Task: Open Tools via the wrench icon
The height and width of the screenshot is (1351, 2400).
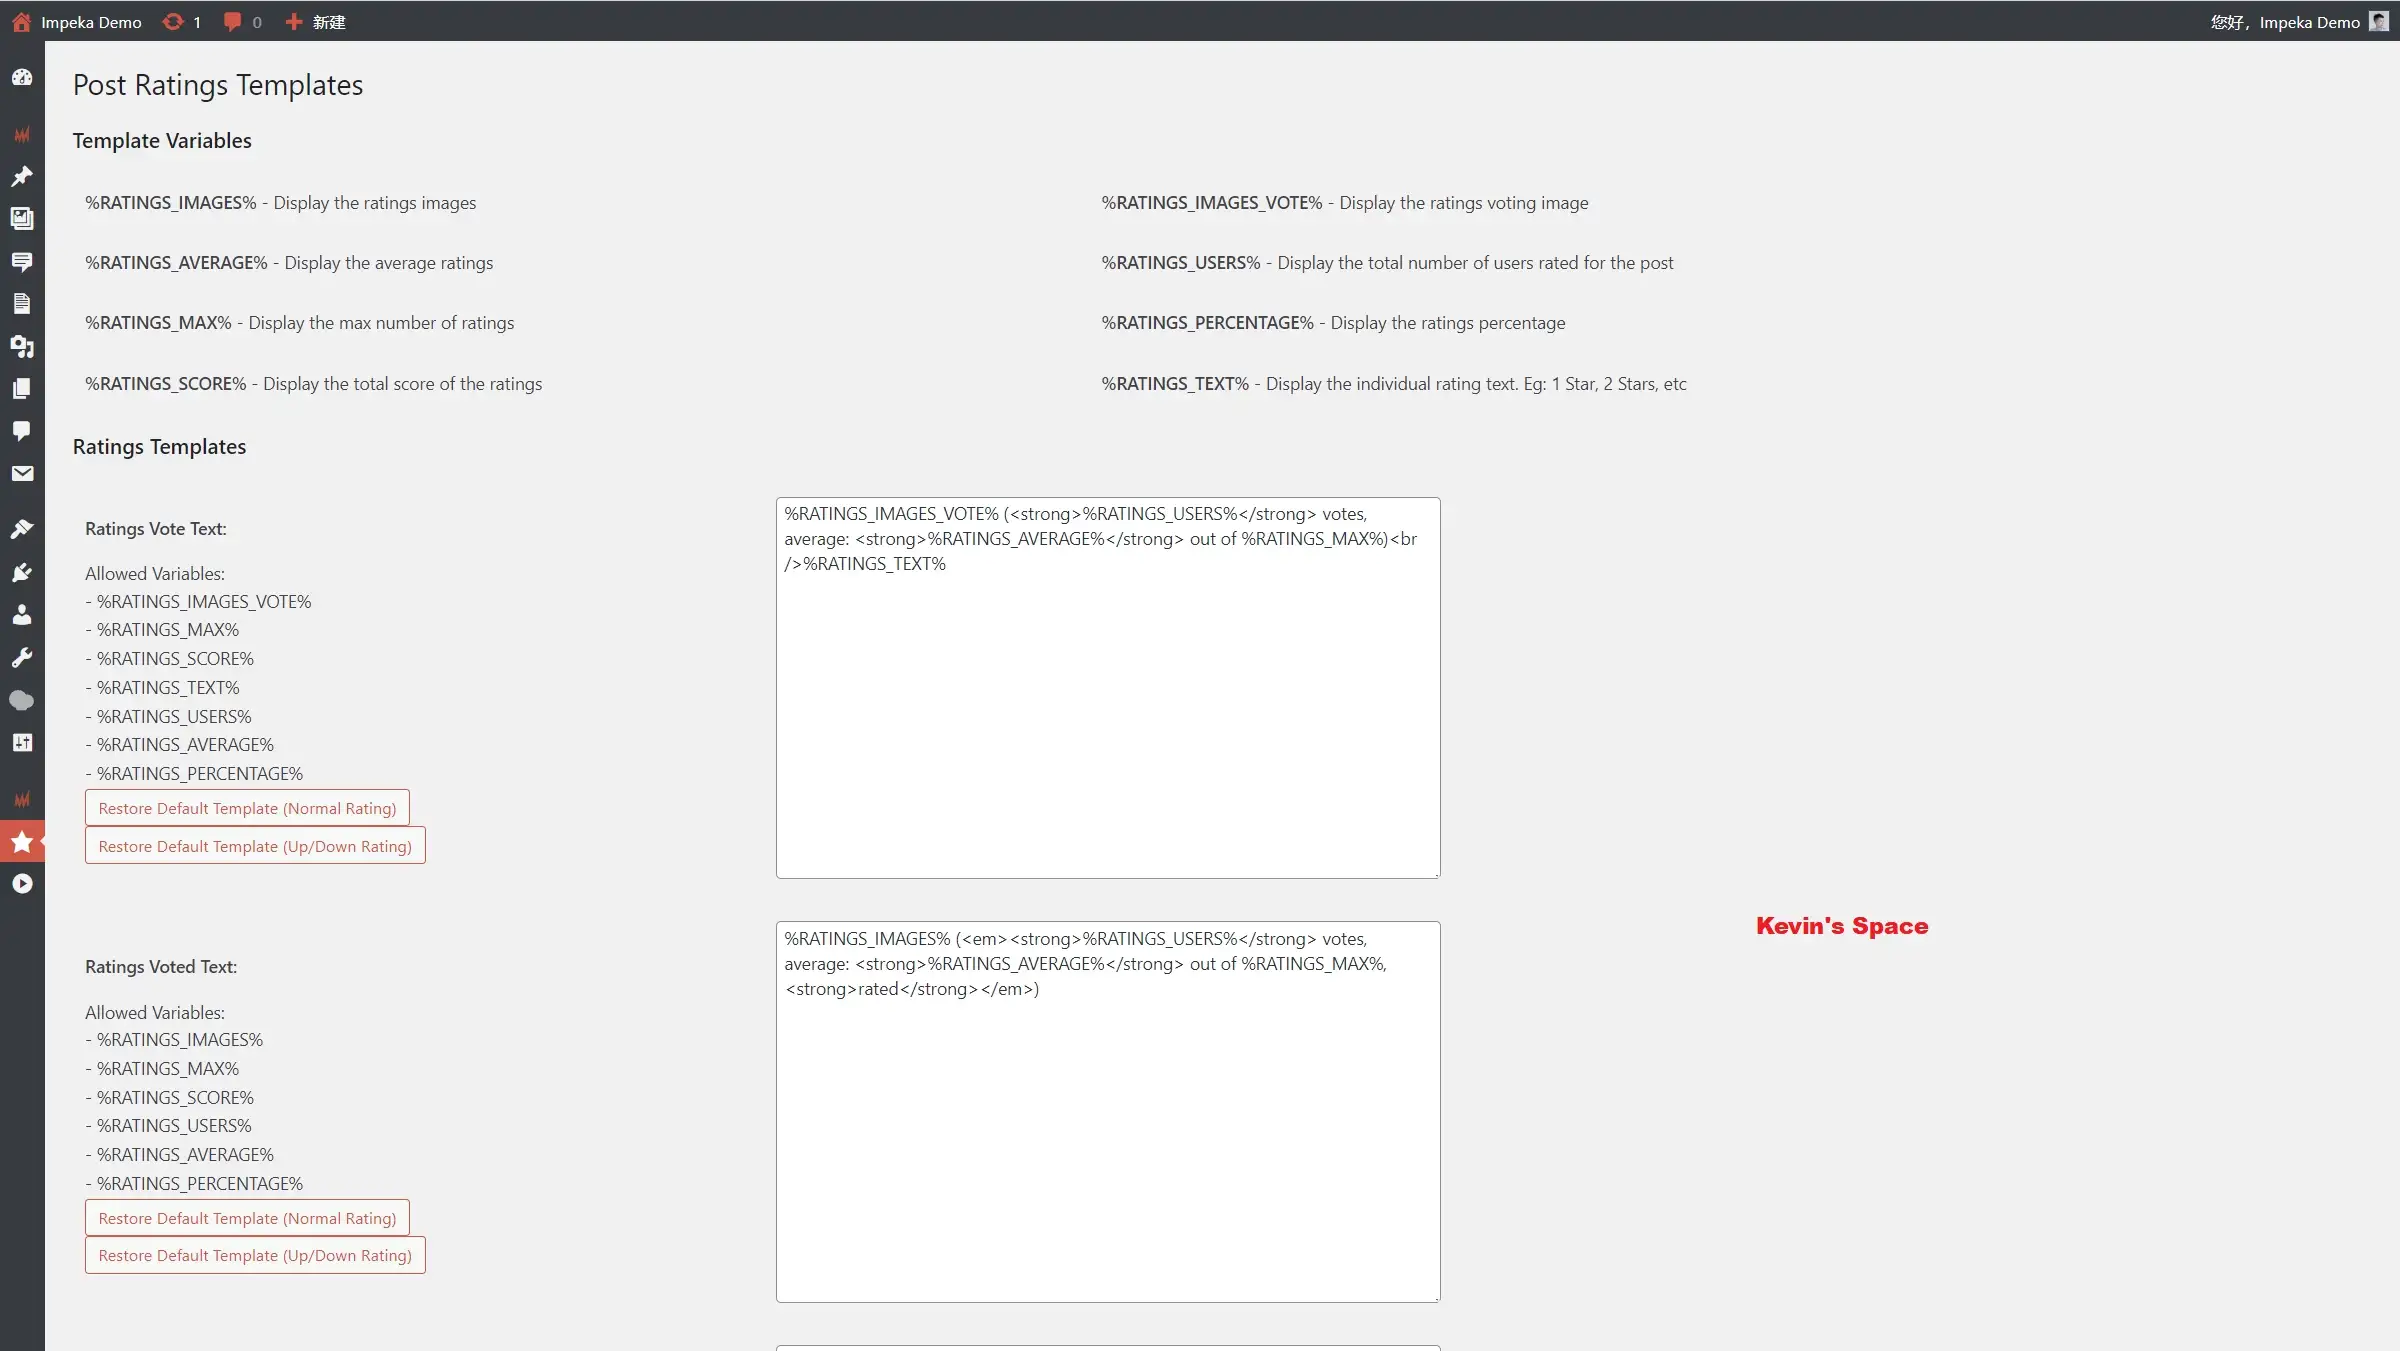Action: pos(22,657)
